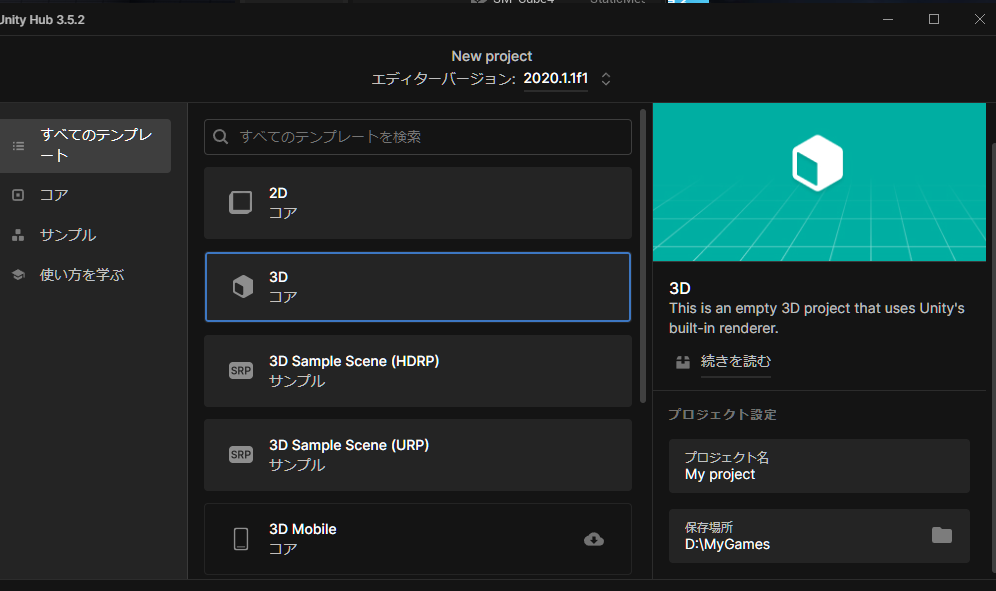Click the magnifier search icon
The image size is (996, 591).
click(x=220, y=137)
